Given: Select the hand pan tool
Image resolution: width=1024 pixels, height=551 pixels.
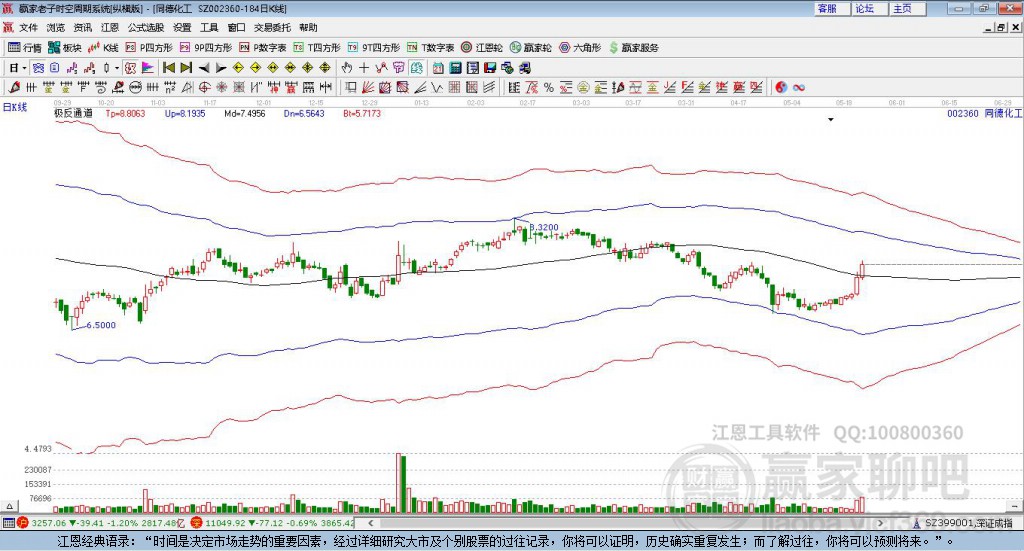Looking at the screenshot, I should click(347, 68).
